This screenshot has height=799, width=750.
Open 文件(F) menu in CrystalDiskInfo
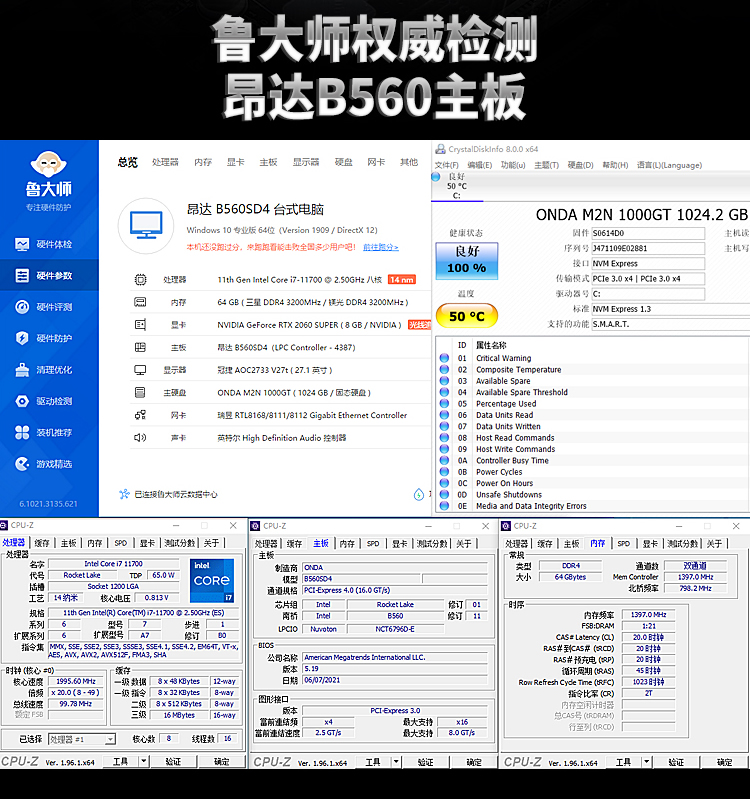pos(446,165)
